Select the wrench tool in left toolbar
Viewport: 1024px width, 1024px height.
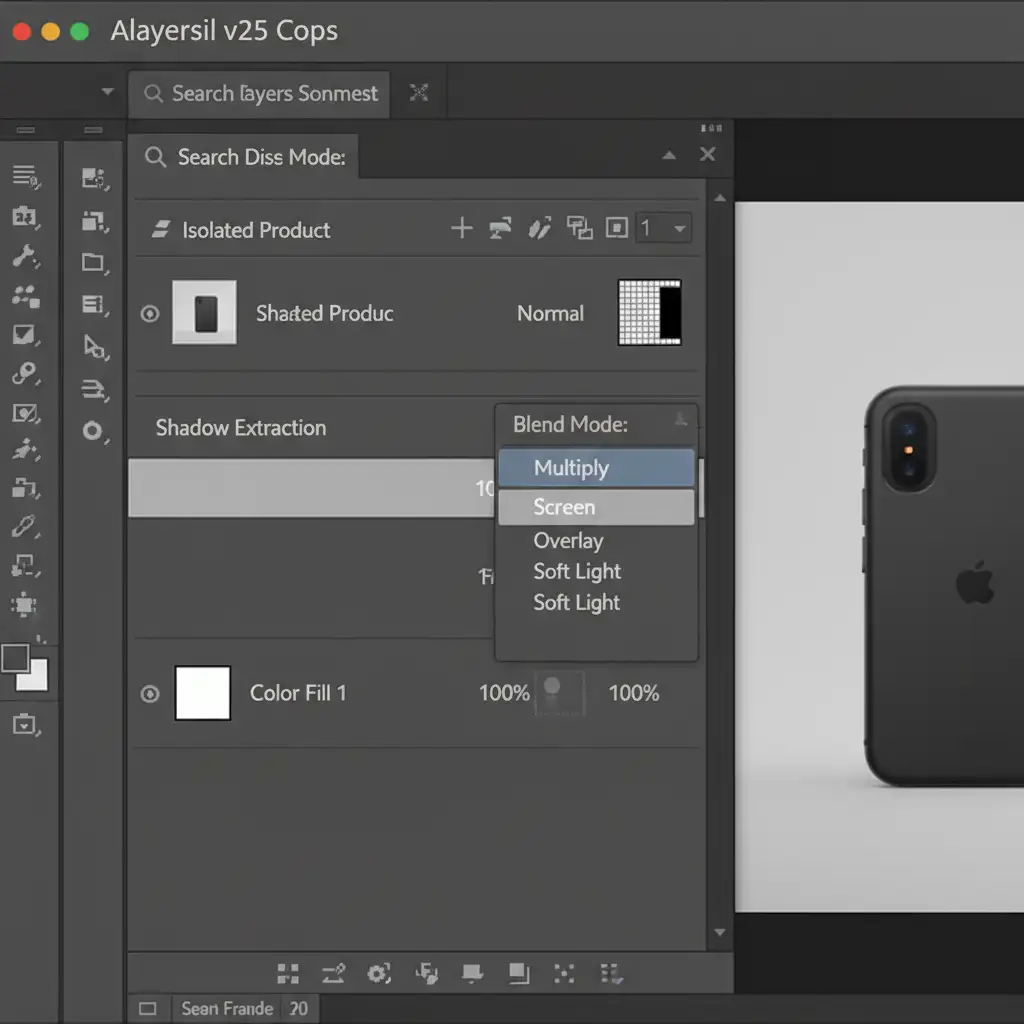[25, 256]
